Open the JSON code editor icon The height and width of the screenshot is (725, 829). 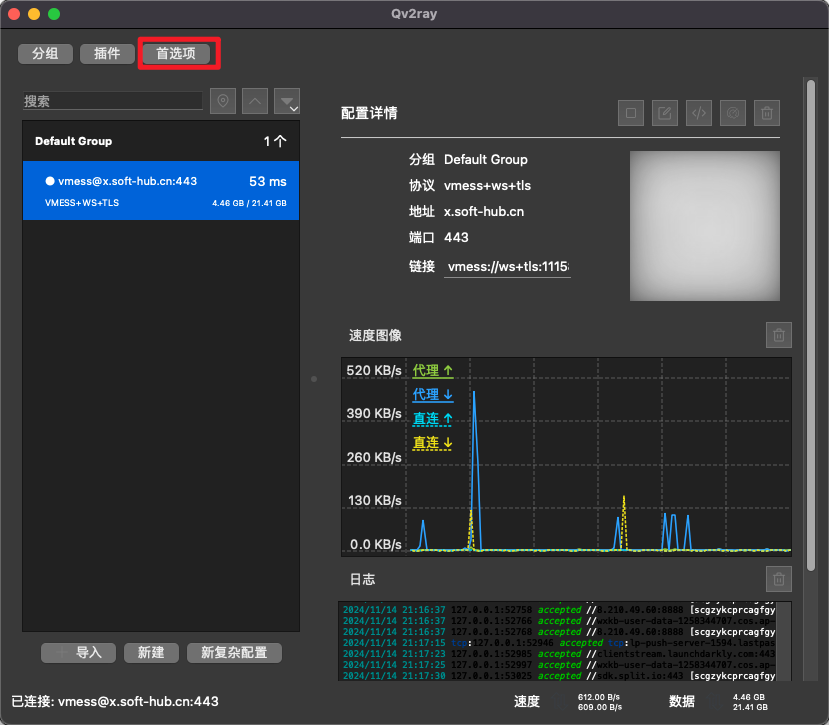[698, 113]
